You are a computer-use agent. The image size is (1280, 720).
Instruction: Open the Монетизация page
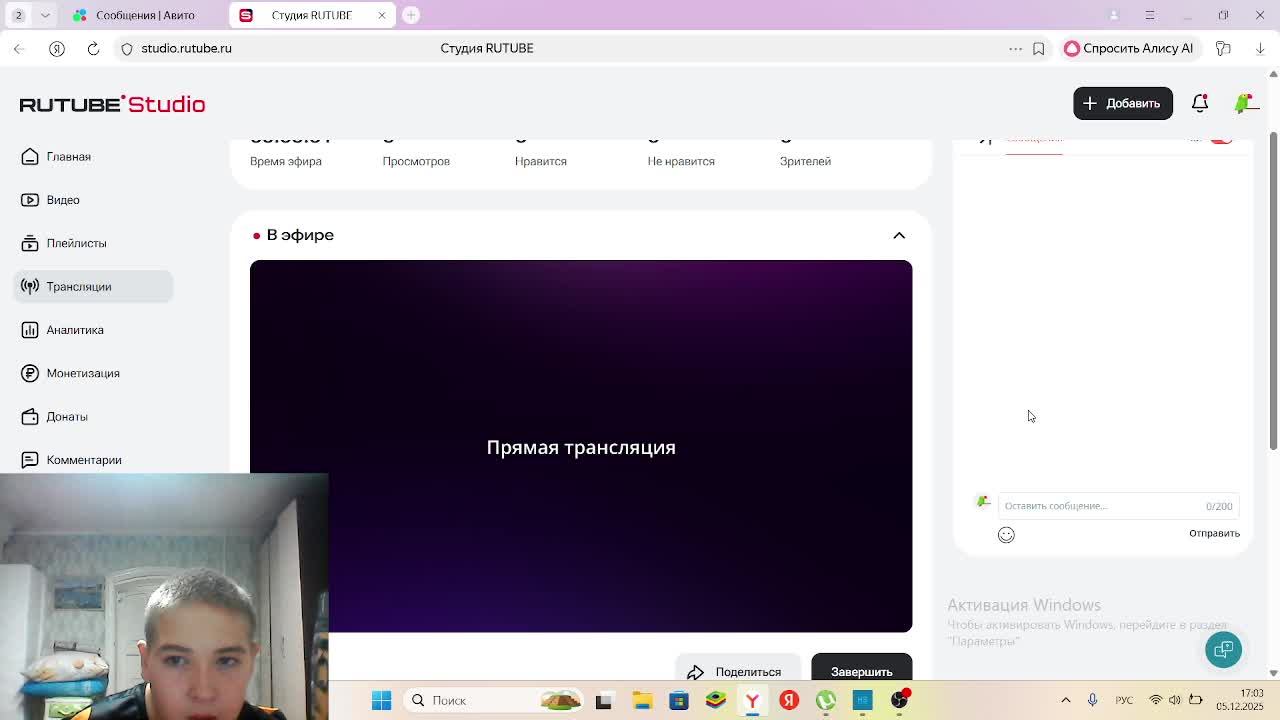click(x=83, y=373)
